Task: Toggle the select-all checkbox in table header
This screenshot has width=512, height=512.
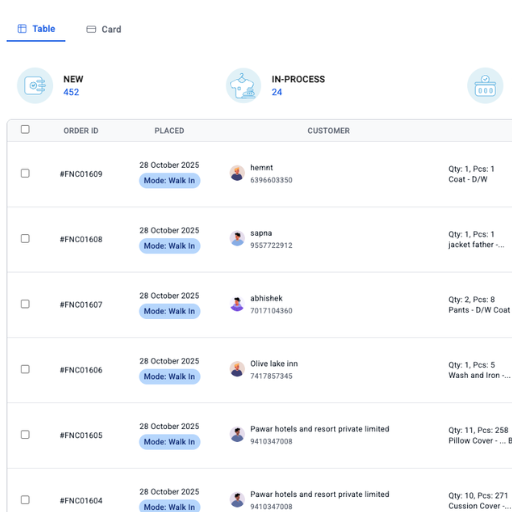Action: click(25, 129)
